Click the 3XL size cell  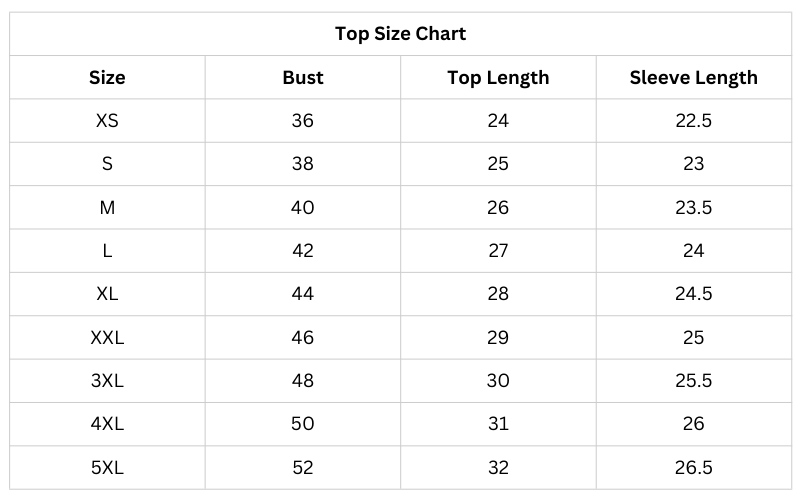pos(107,380)
